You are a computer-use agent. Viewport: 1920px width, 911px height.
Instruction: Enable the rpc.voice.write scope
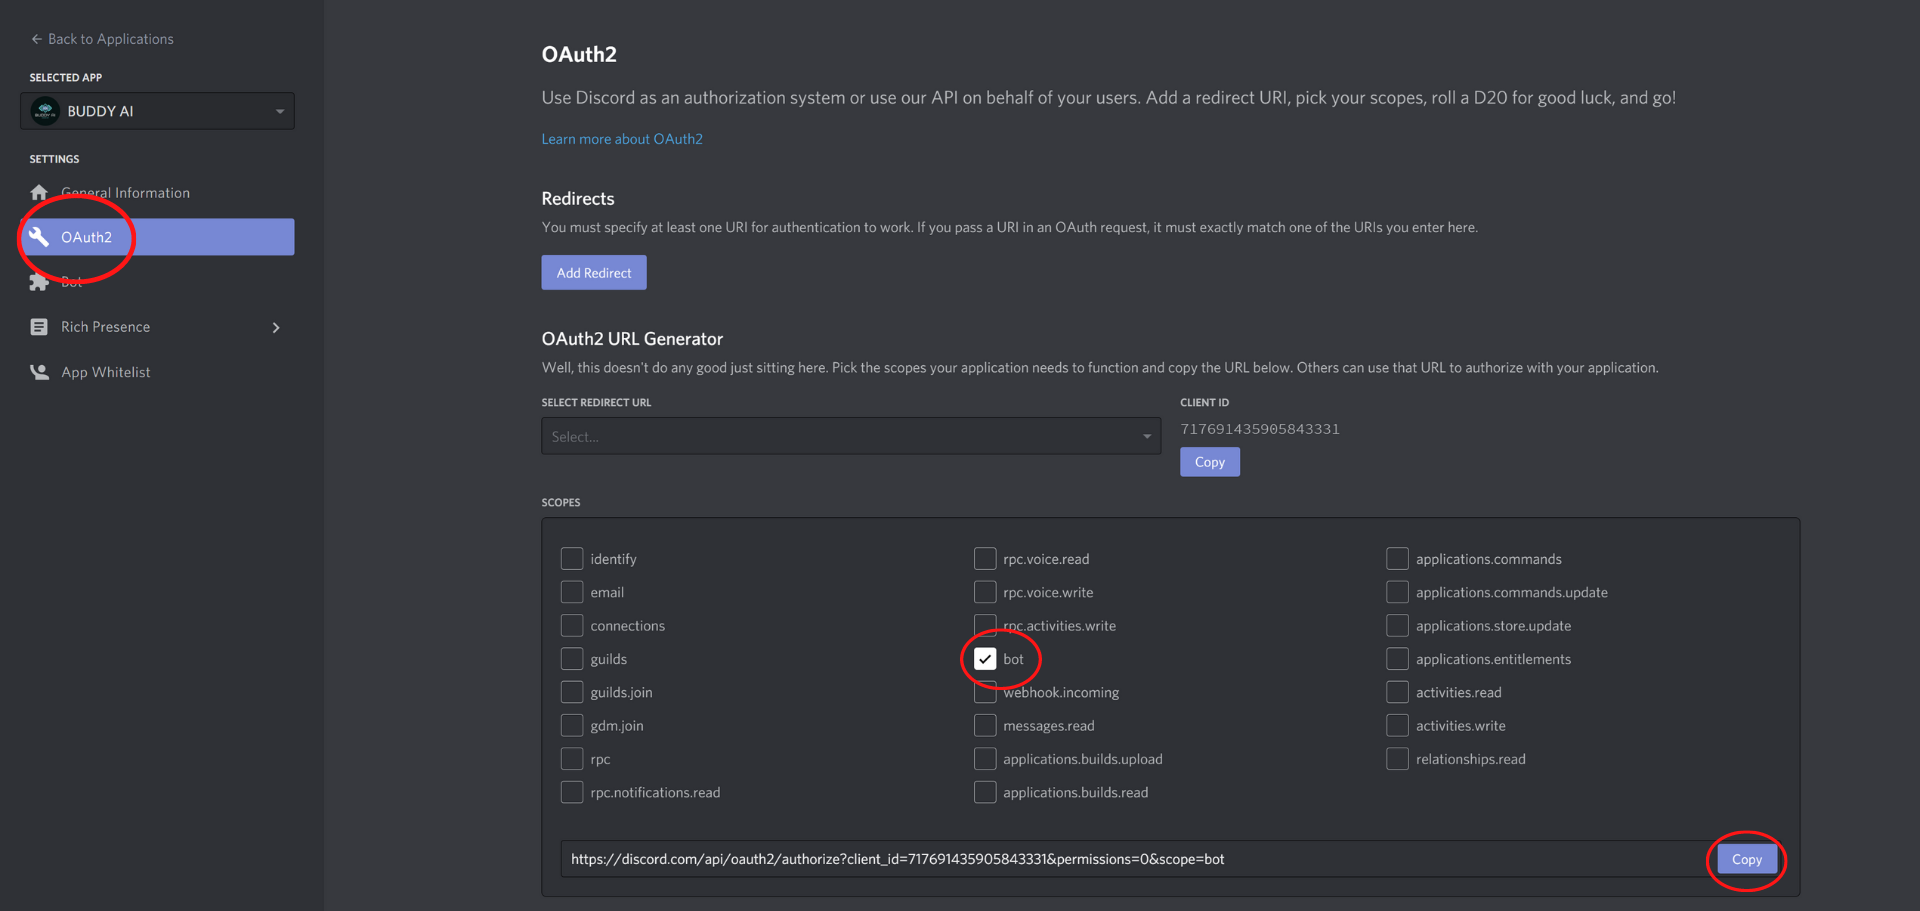985,592
